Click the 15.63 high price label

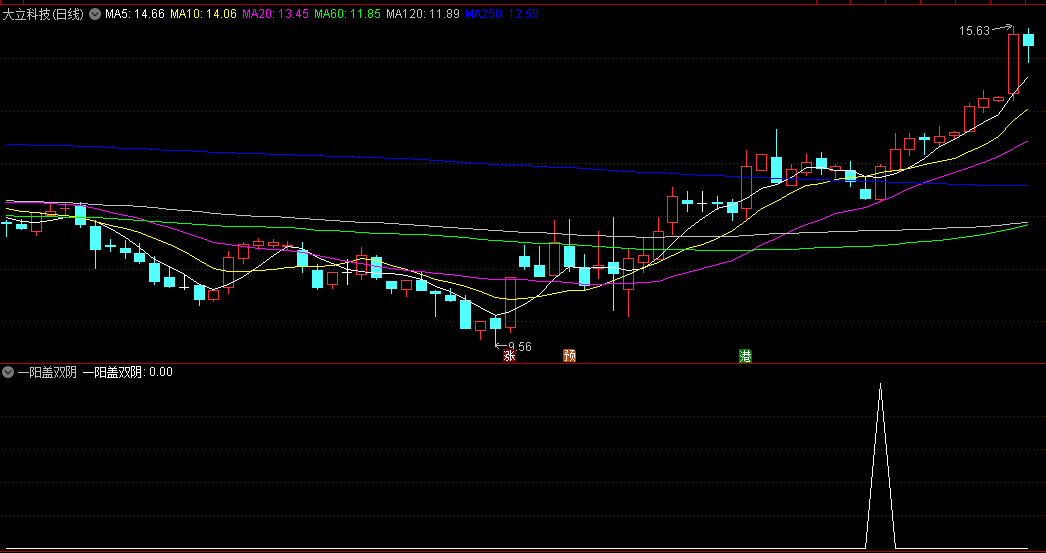tap(974, 31)
